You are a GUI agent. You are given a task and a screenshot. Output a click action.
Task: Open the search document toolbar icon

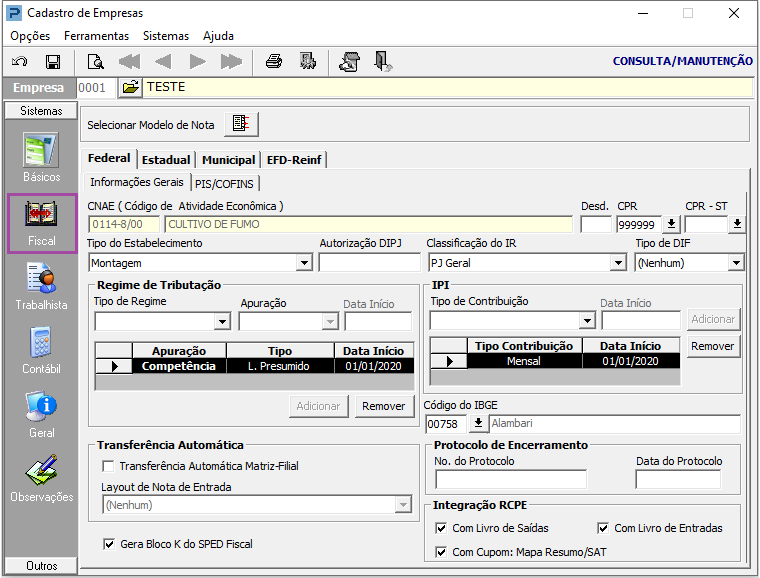95,62
